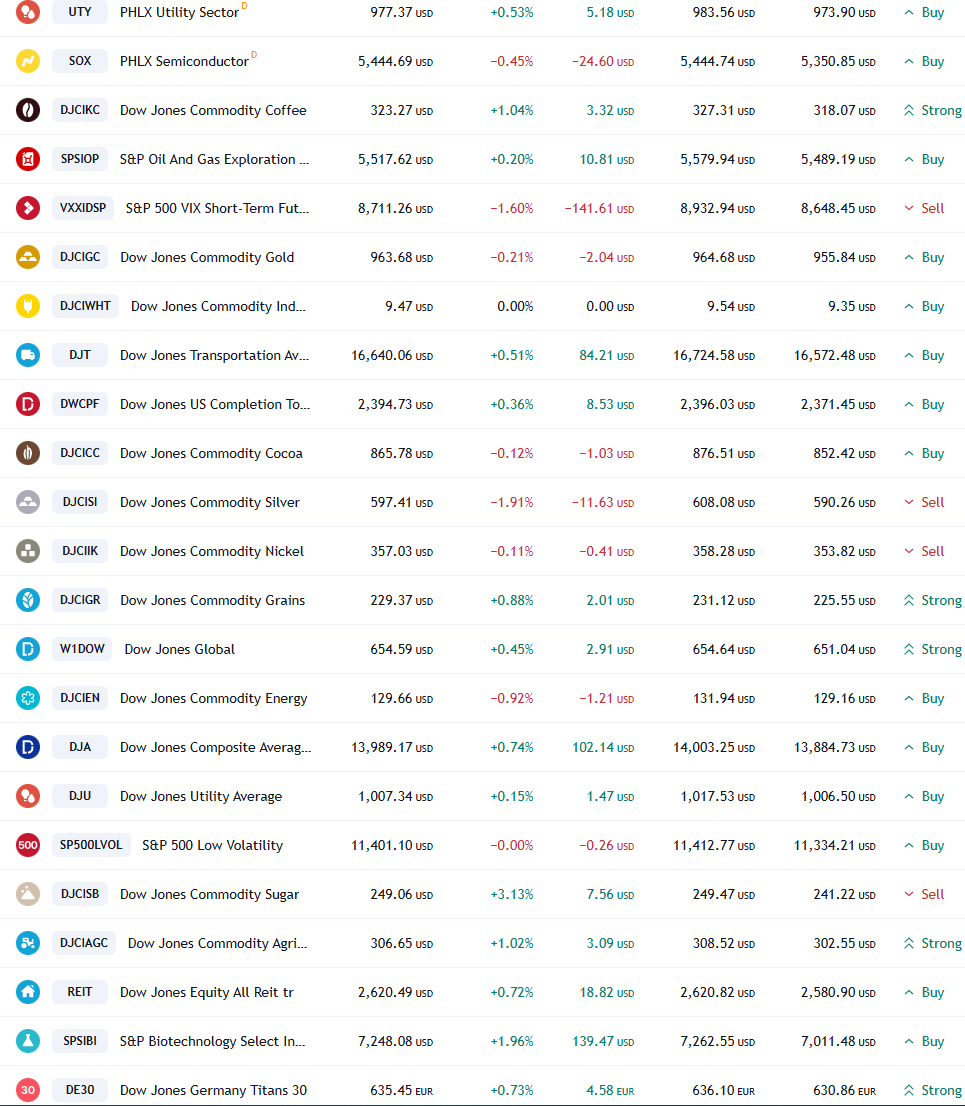
Task: Open the DWCPF ticker badge
Action: click(x=80, y=404)
